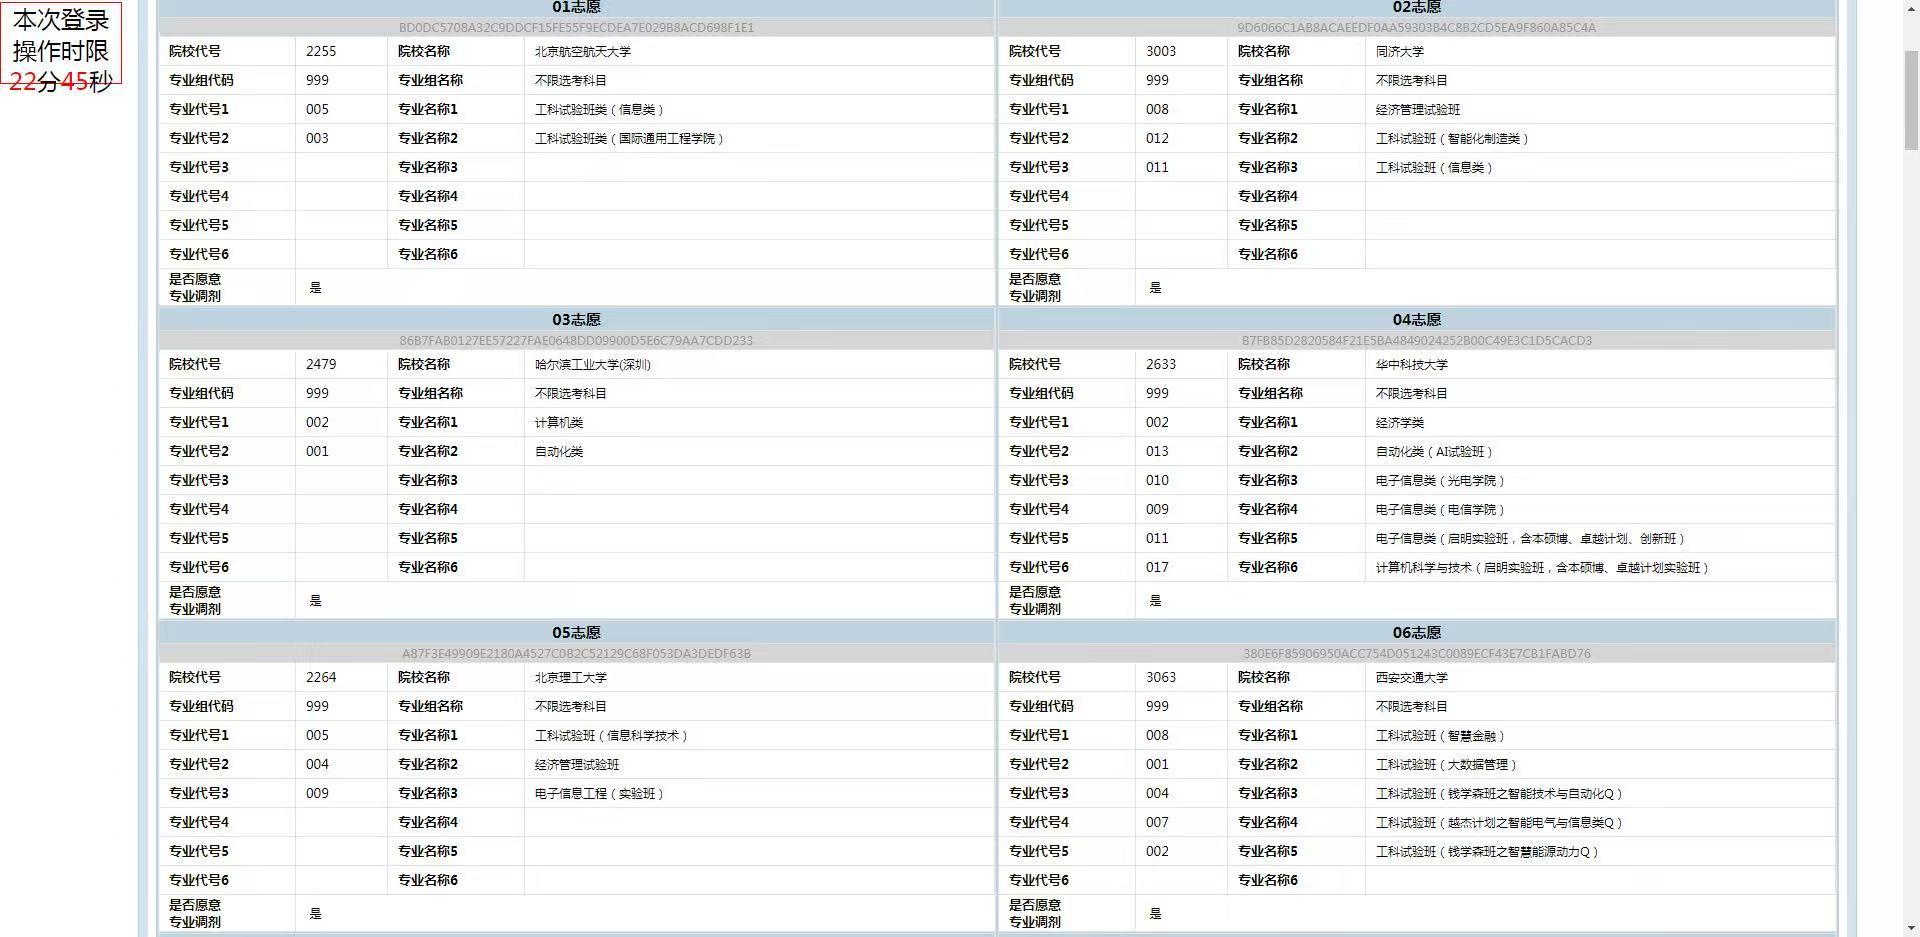Screen dimensions: 1920x937
Task: Click school name 华中科技大学
Action: coord(1411,364)
